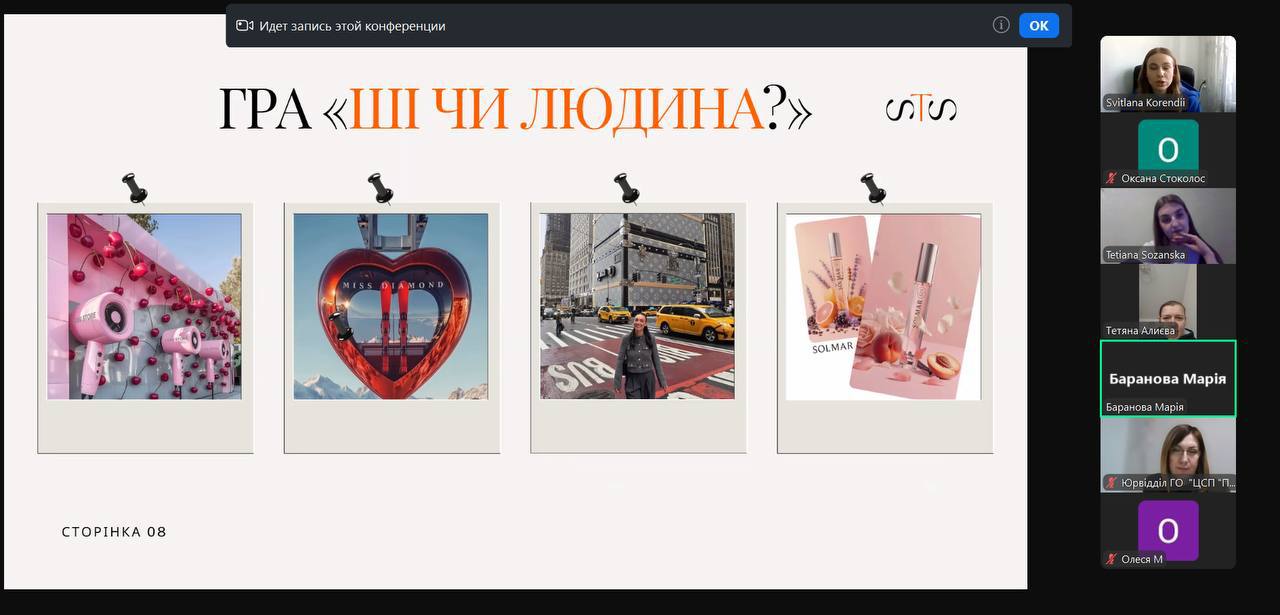The height and width of the screenshot is (615, 1280).
Task: Click the slide title "ГРА «ШІ ЧИ ЛЮДИНА?»"
Action: coord(515,110)
